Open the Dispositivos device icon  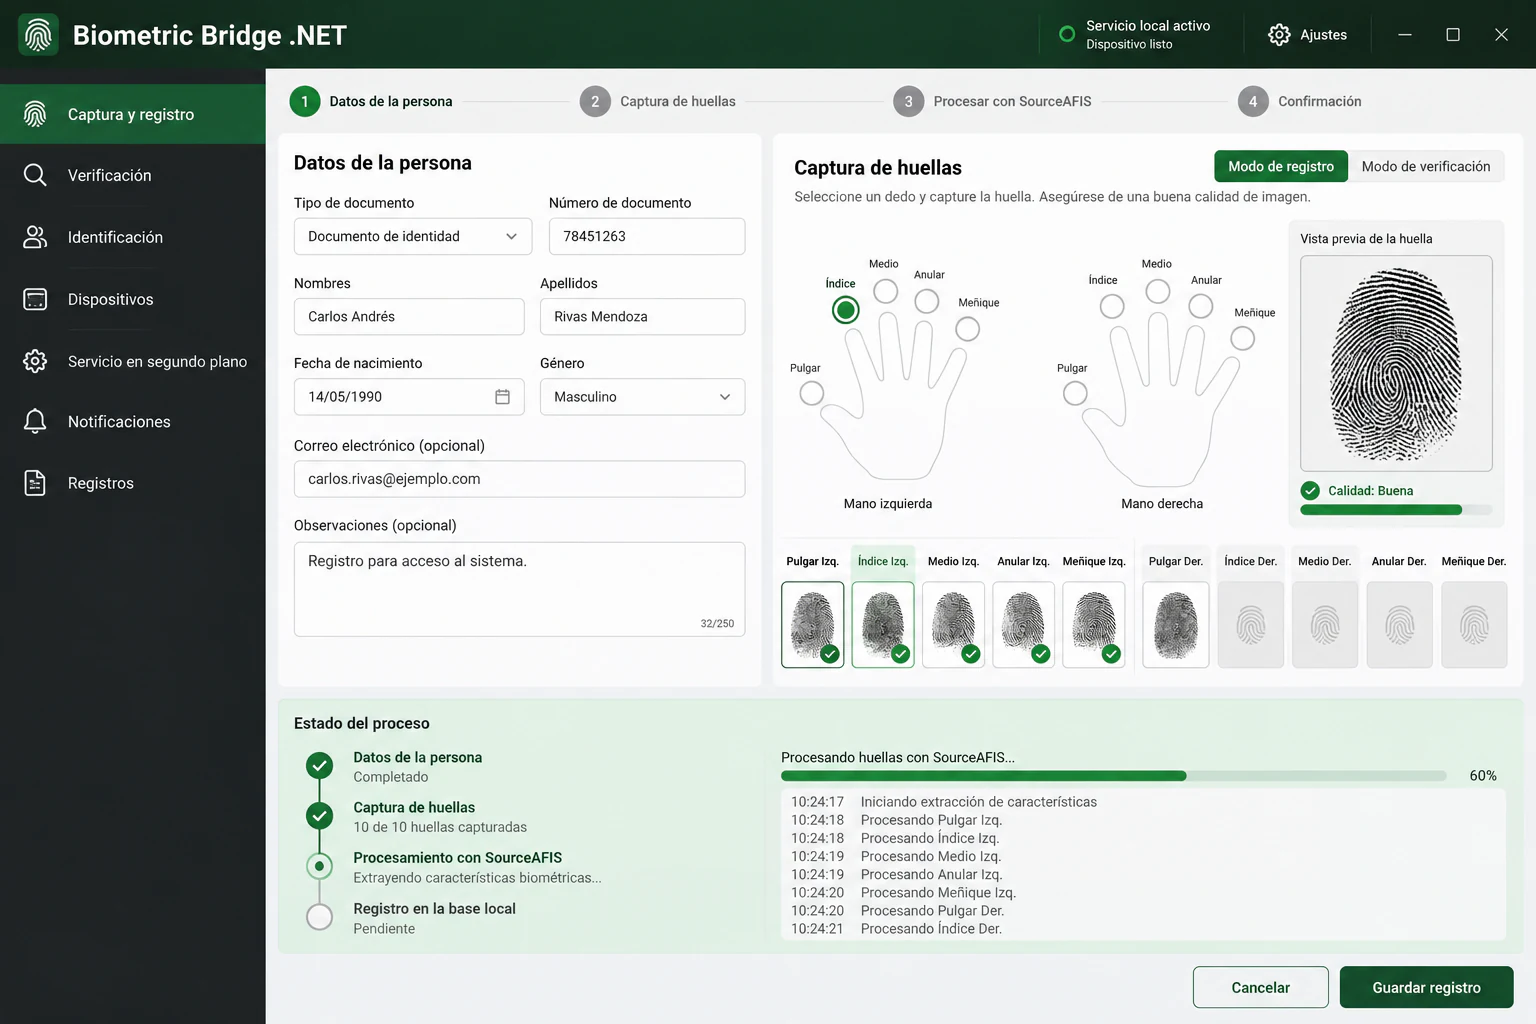tap(35, 299)
